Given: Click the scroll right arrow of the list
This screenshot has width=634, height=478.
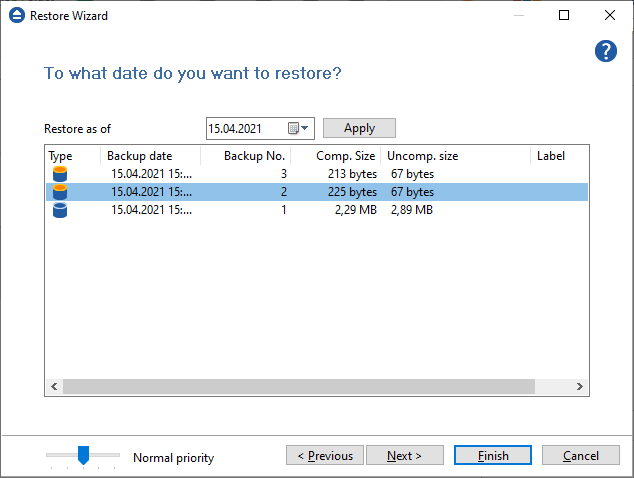Looking at the screenshot, I should pyautogui.click(x=579, y=386).
